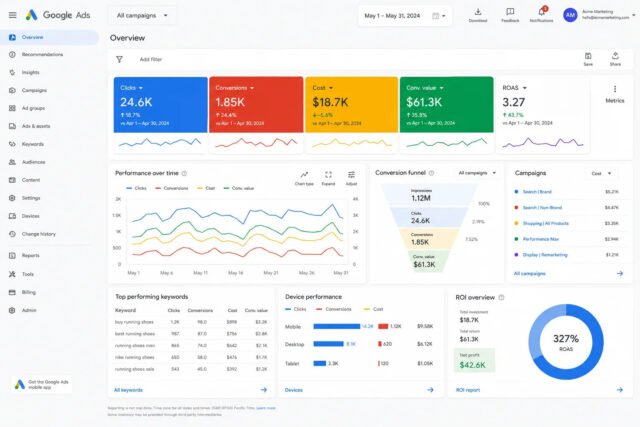This screenshot has height=427, width=640.
Task: Click the Conversion funnel help icon
Action: pos(431,173)
